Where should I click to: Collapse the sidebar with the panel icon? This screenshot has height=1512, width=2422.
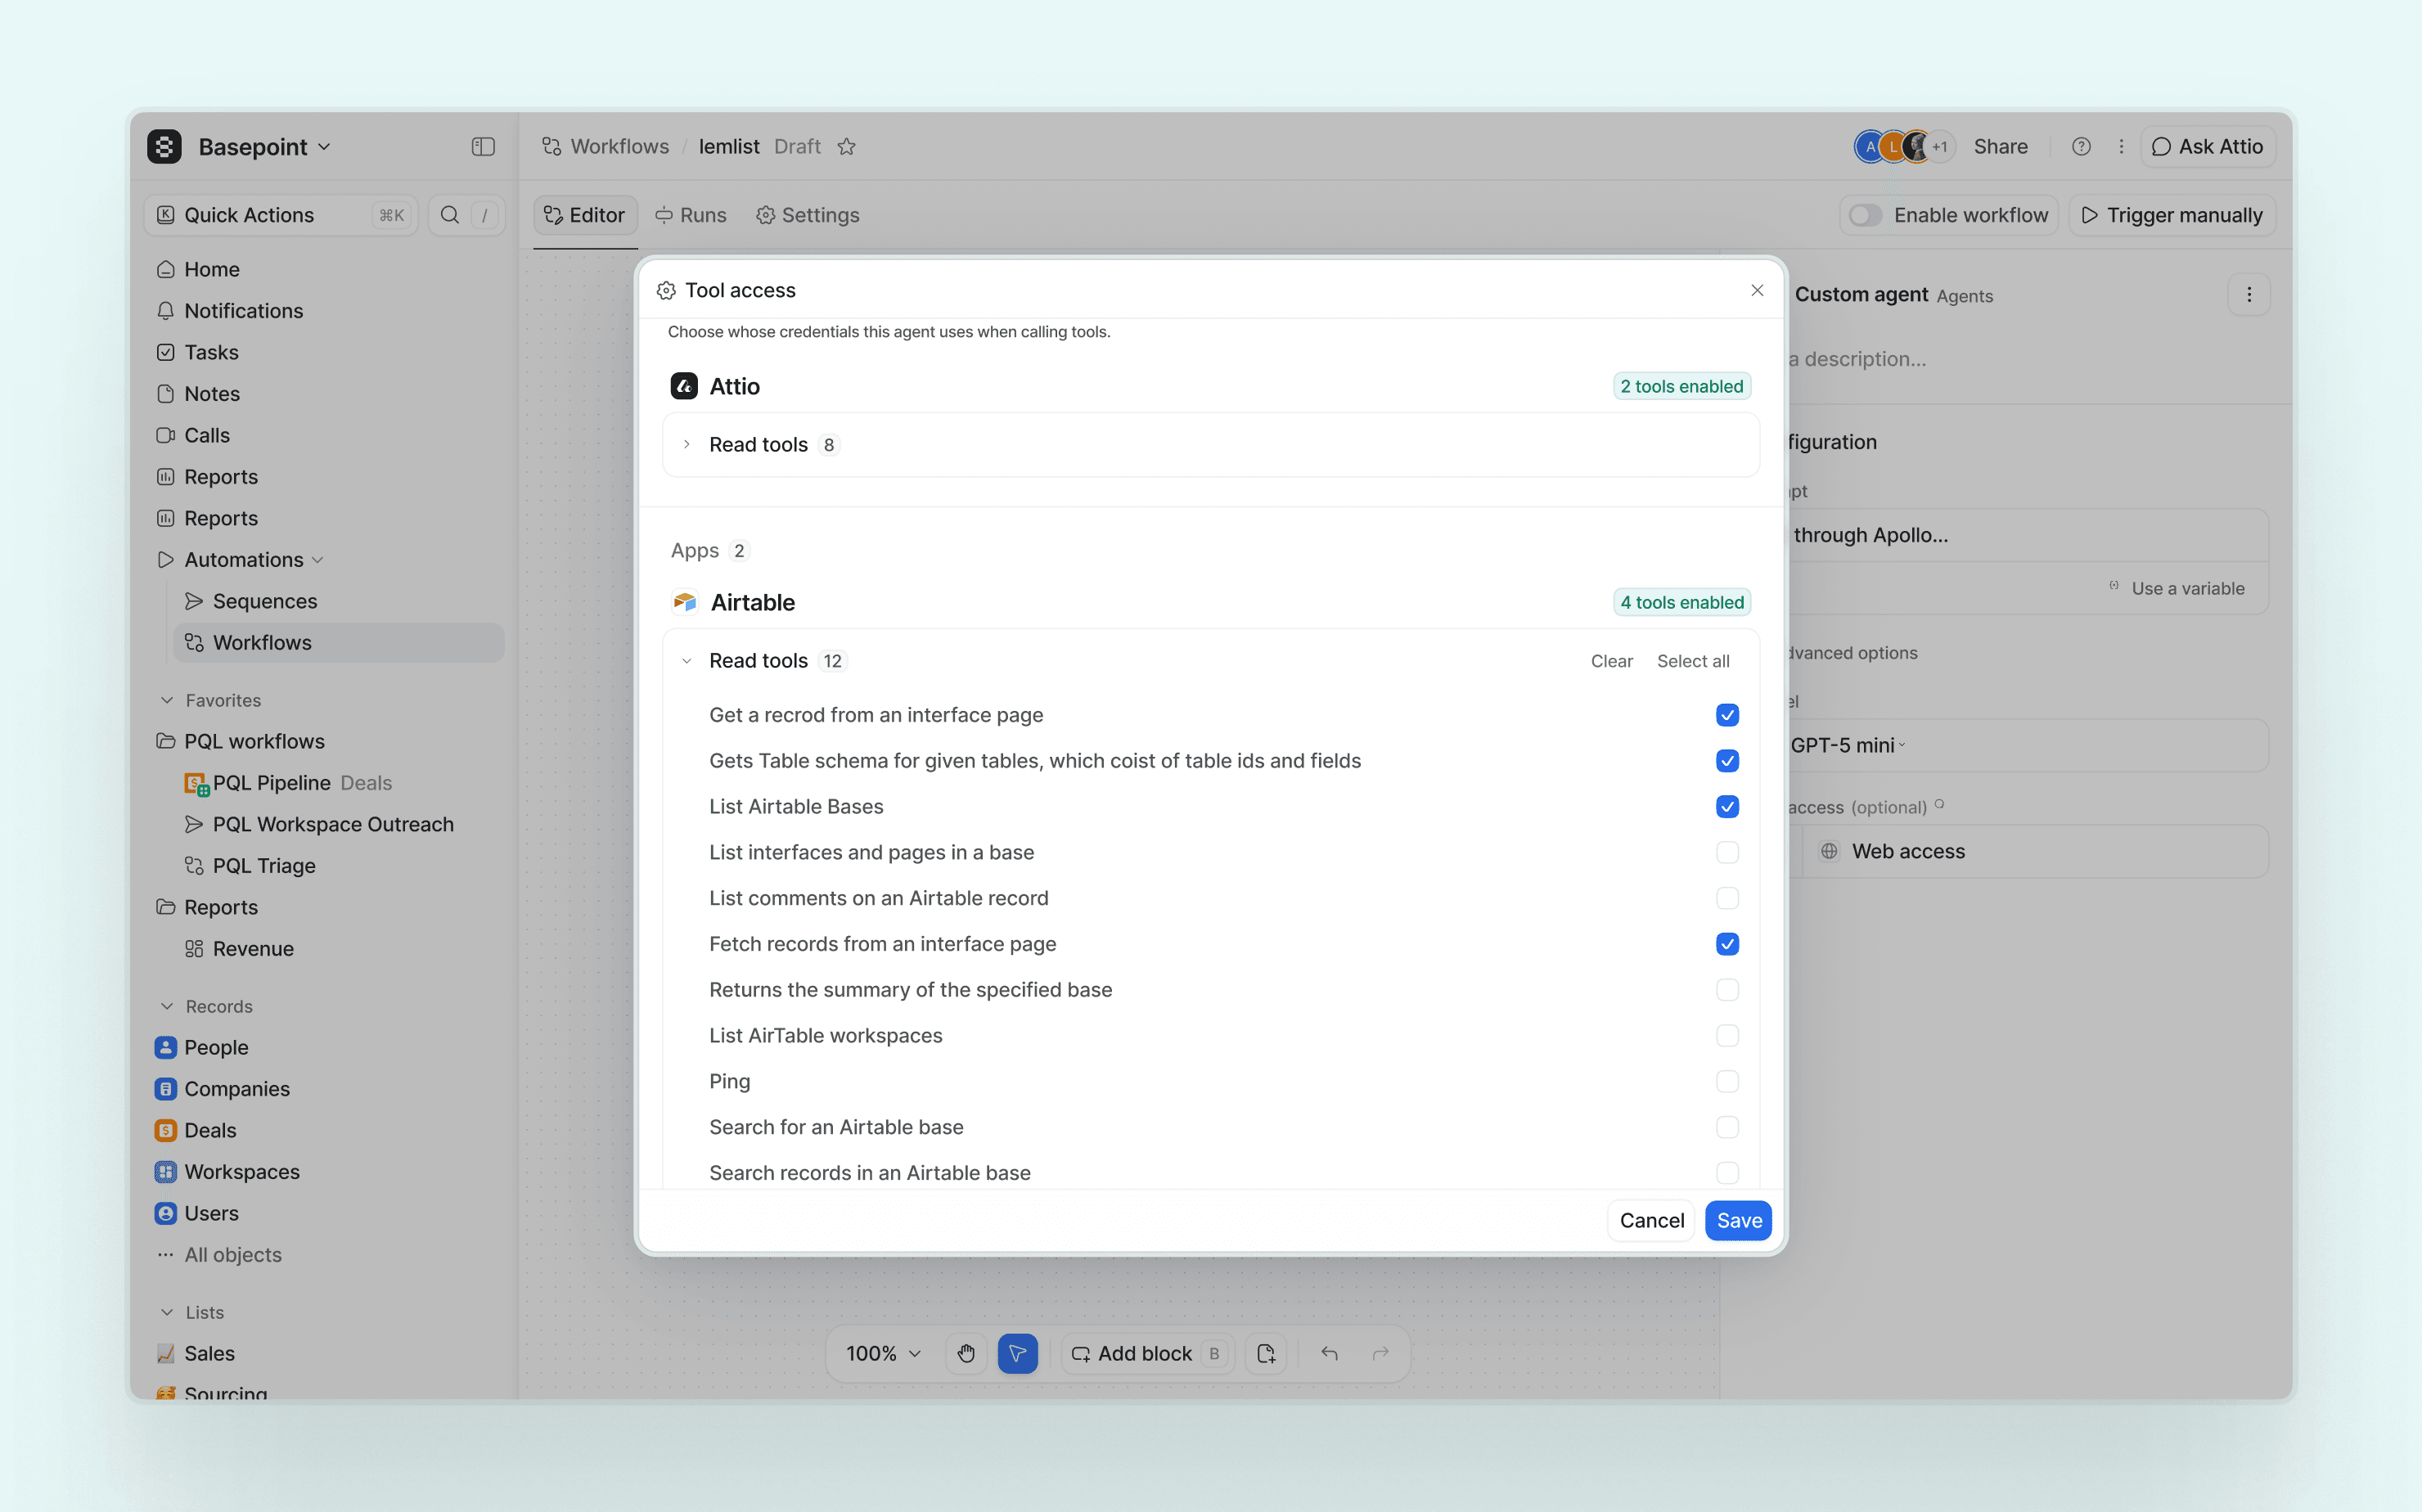[483, 147]
